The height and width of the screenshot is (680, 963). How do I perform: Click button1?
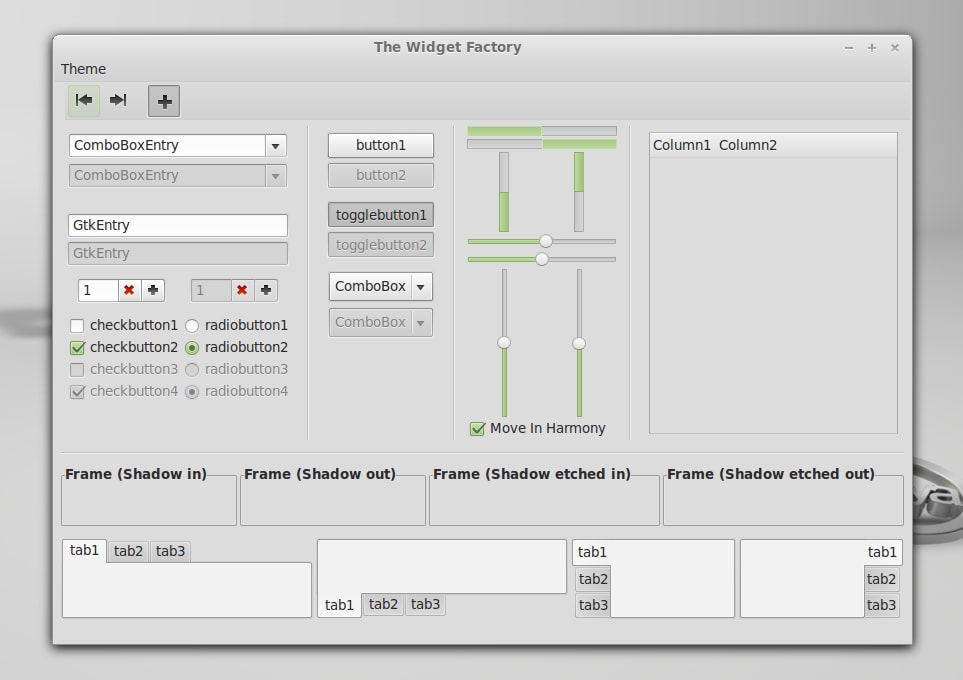pos(381,145)
